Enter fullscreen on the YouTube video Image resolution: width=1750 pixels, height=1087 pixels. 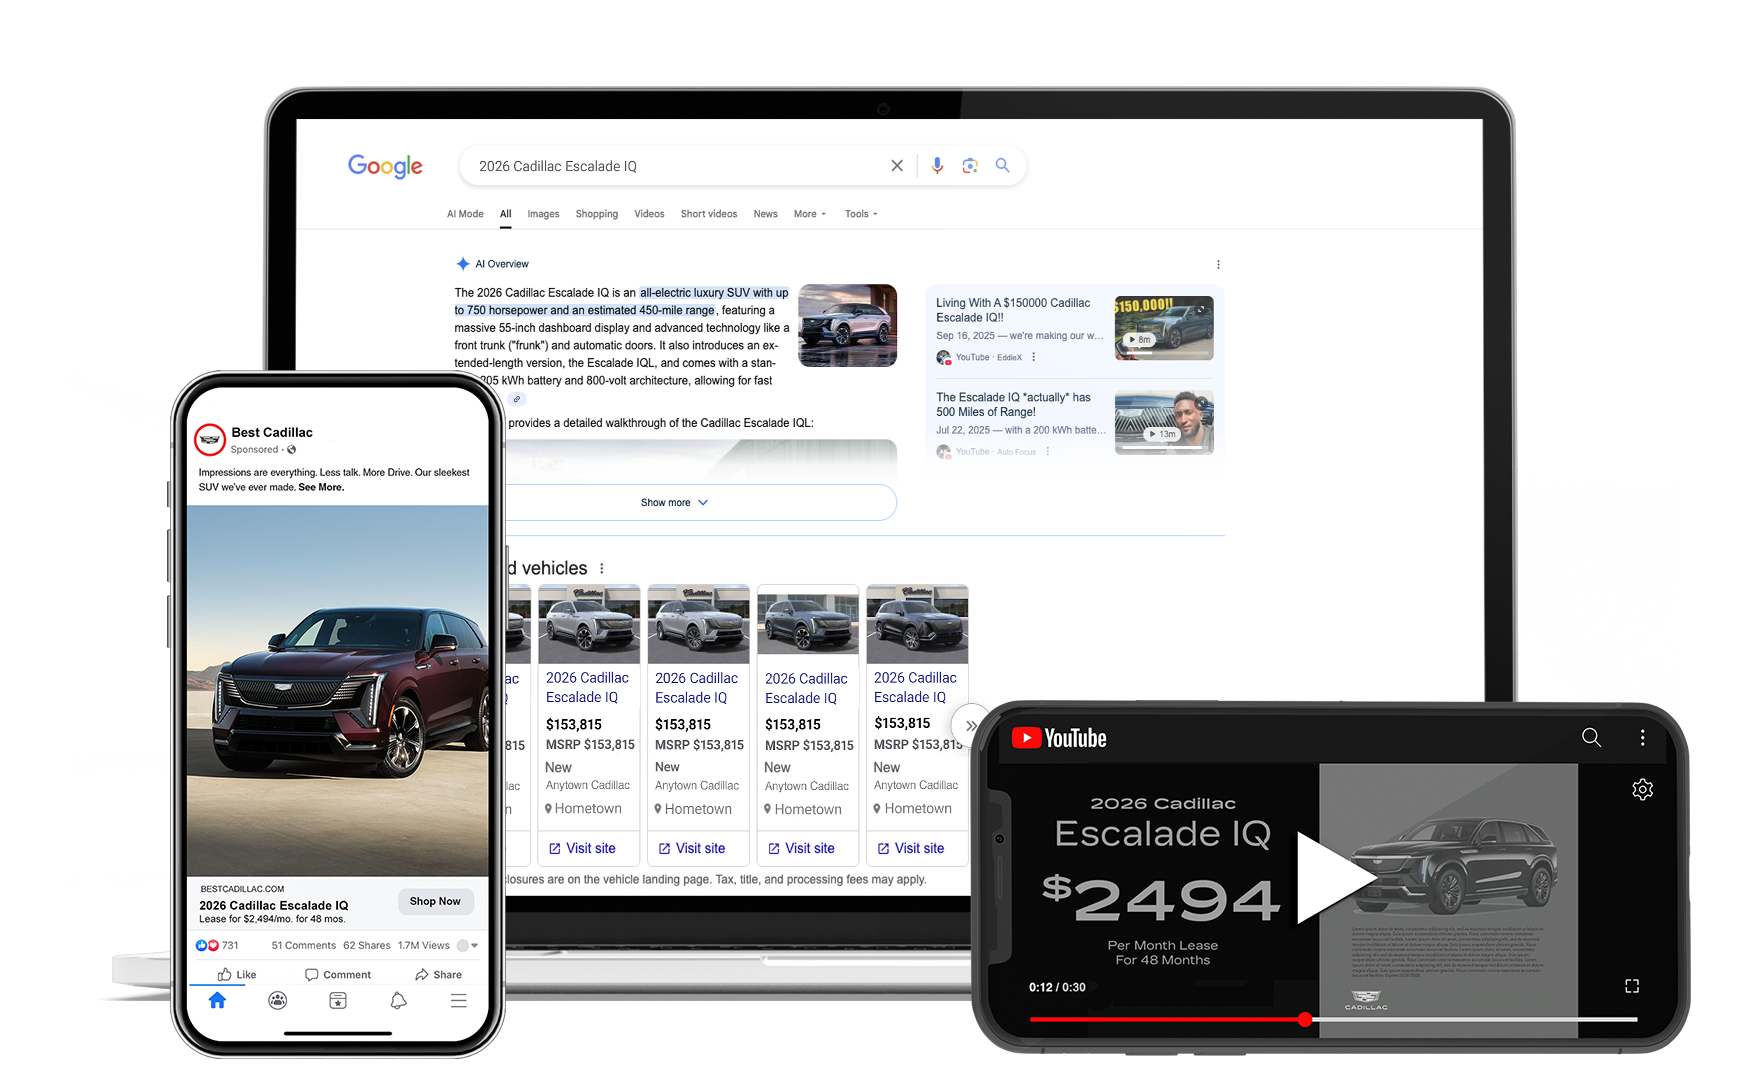[x=1632, y=986]
